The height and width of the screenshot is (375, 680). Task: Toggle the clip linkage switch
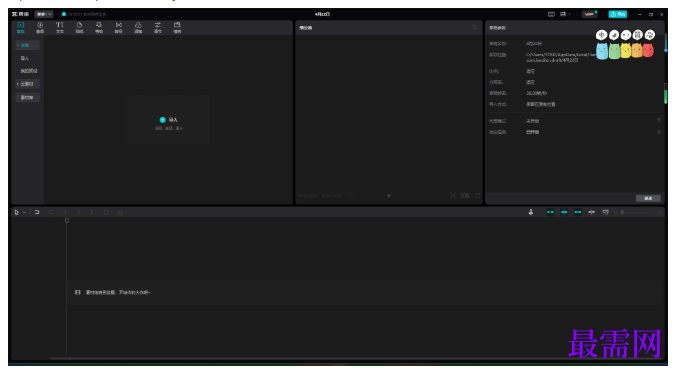578,212
